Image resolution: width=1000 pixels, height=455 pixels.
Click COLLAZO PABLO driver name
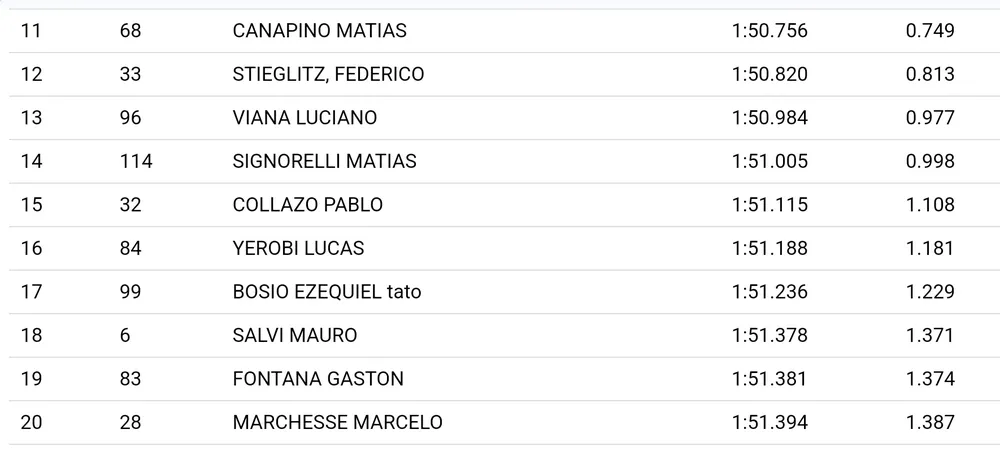(x=307, y=205)
